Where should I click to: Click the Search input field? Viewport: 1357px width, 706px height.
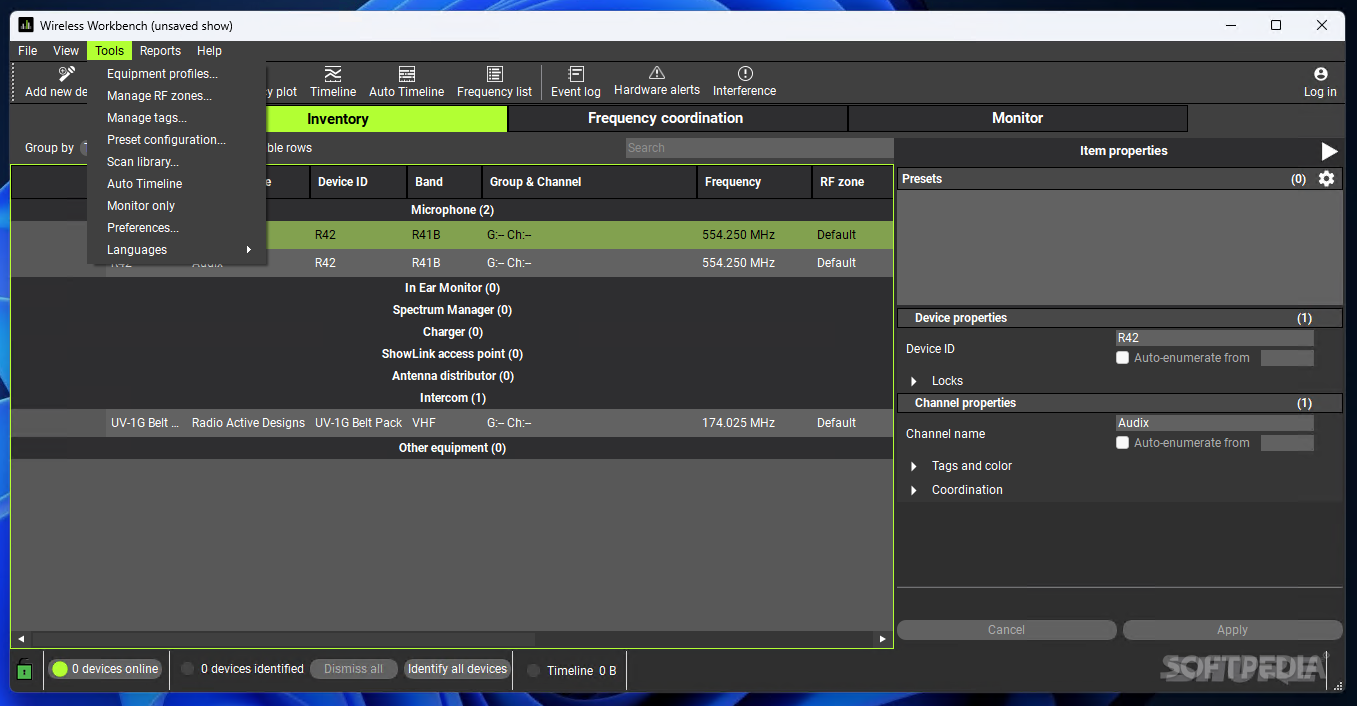[759, 148]
